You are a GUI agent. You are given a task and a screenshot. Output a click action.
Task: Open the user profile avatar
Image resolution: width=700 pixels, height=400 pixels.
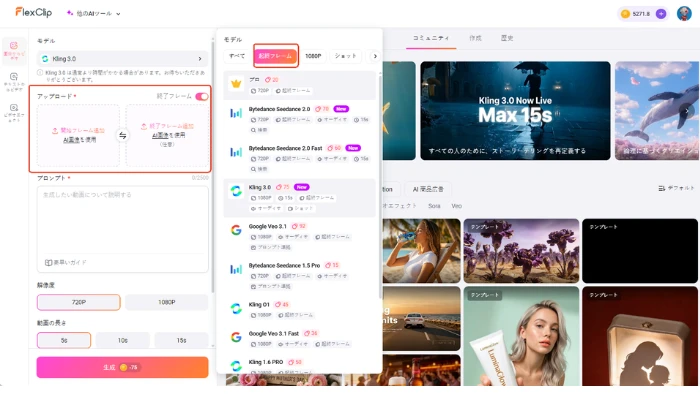pyautogui.click(x=683, y=14)
